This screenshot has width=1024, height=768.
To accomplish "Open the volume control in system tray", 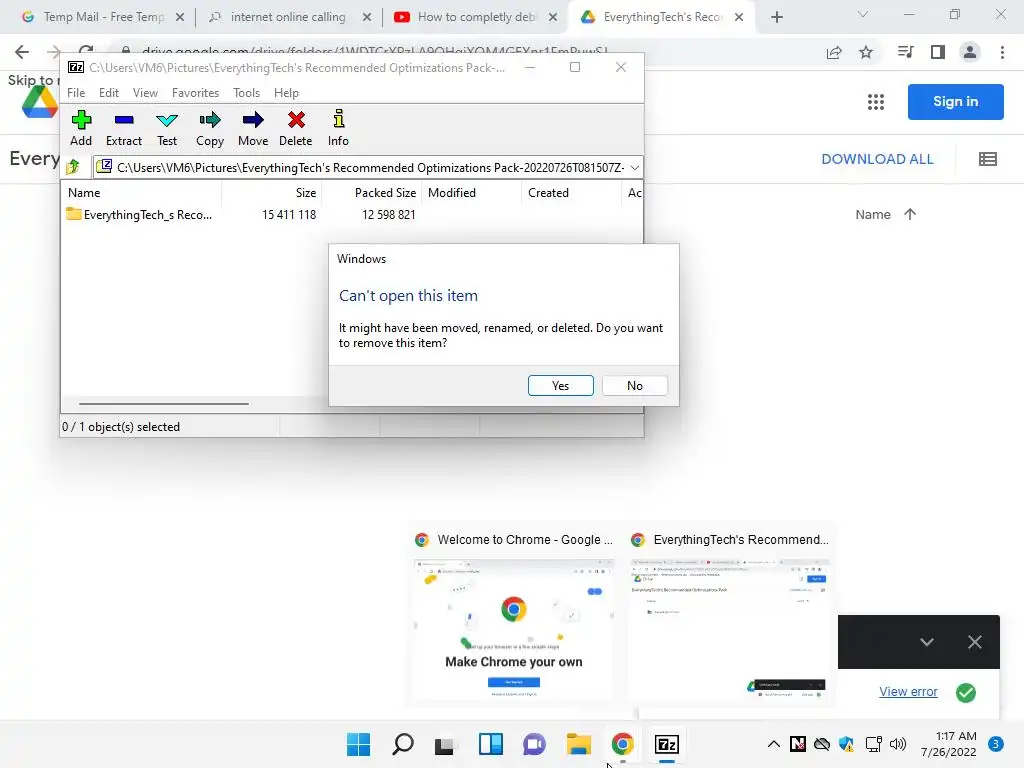I will tap(898, 744).
